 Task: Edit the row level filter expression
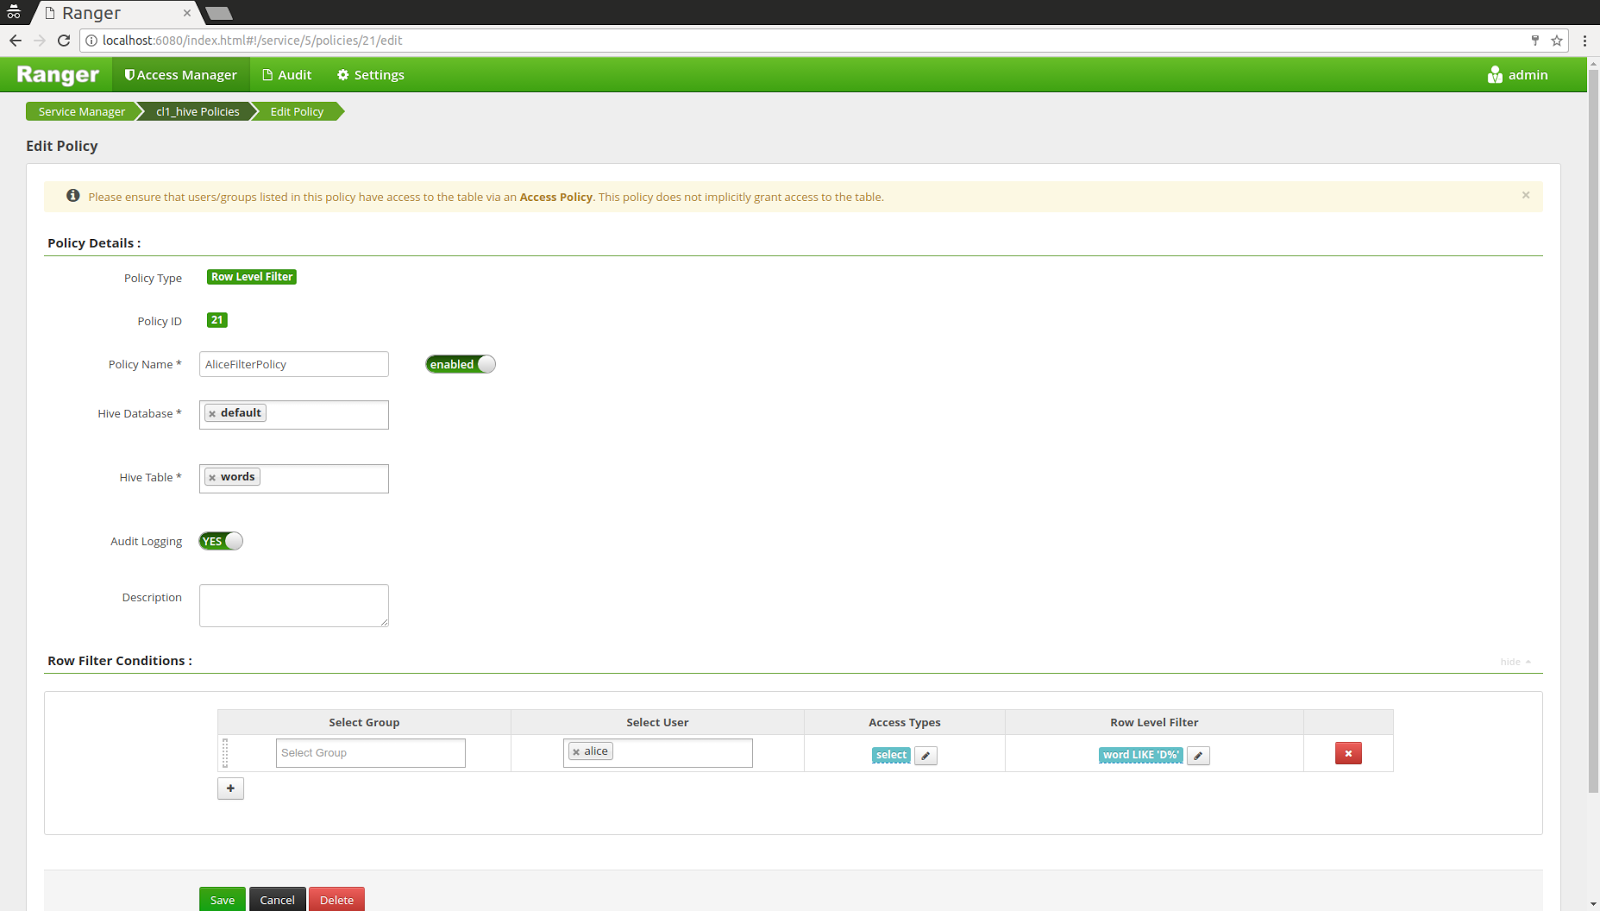pos(1197,755)
